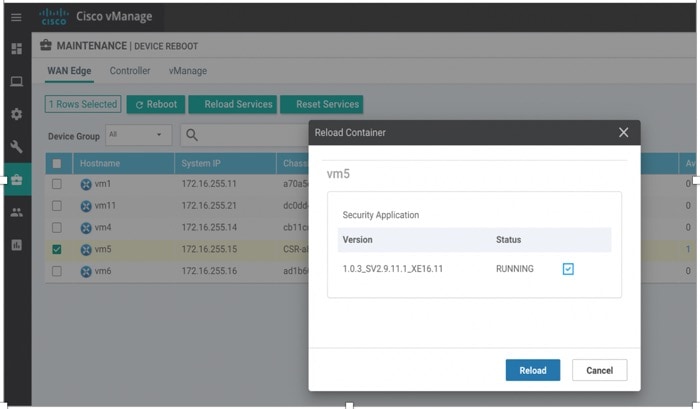Click the Reload Services button
The height and width of the screenshot is (409, 700).
233,104
